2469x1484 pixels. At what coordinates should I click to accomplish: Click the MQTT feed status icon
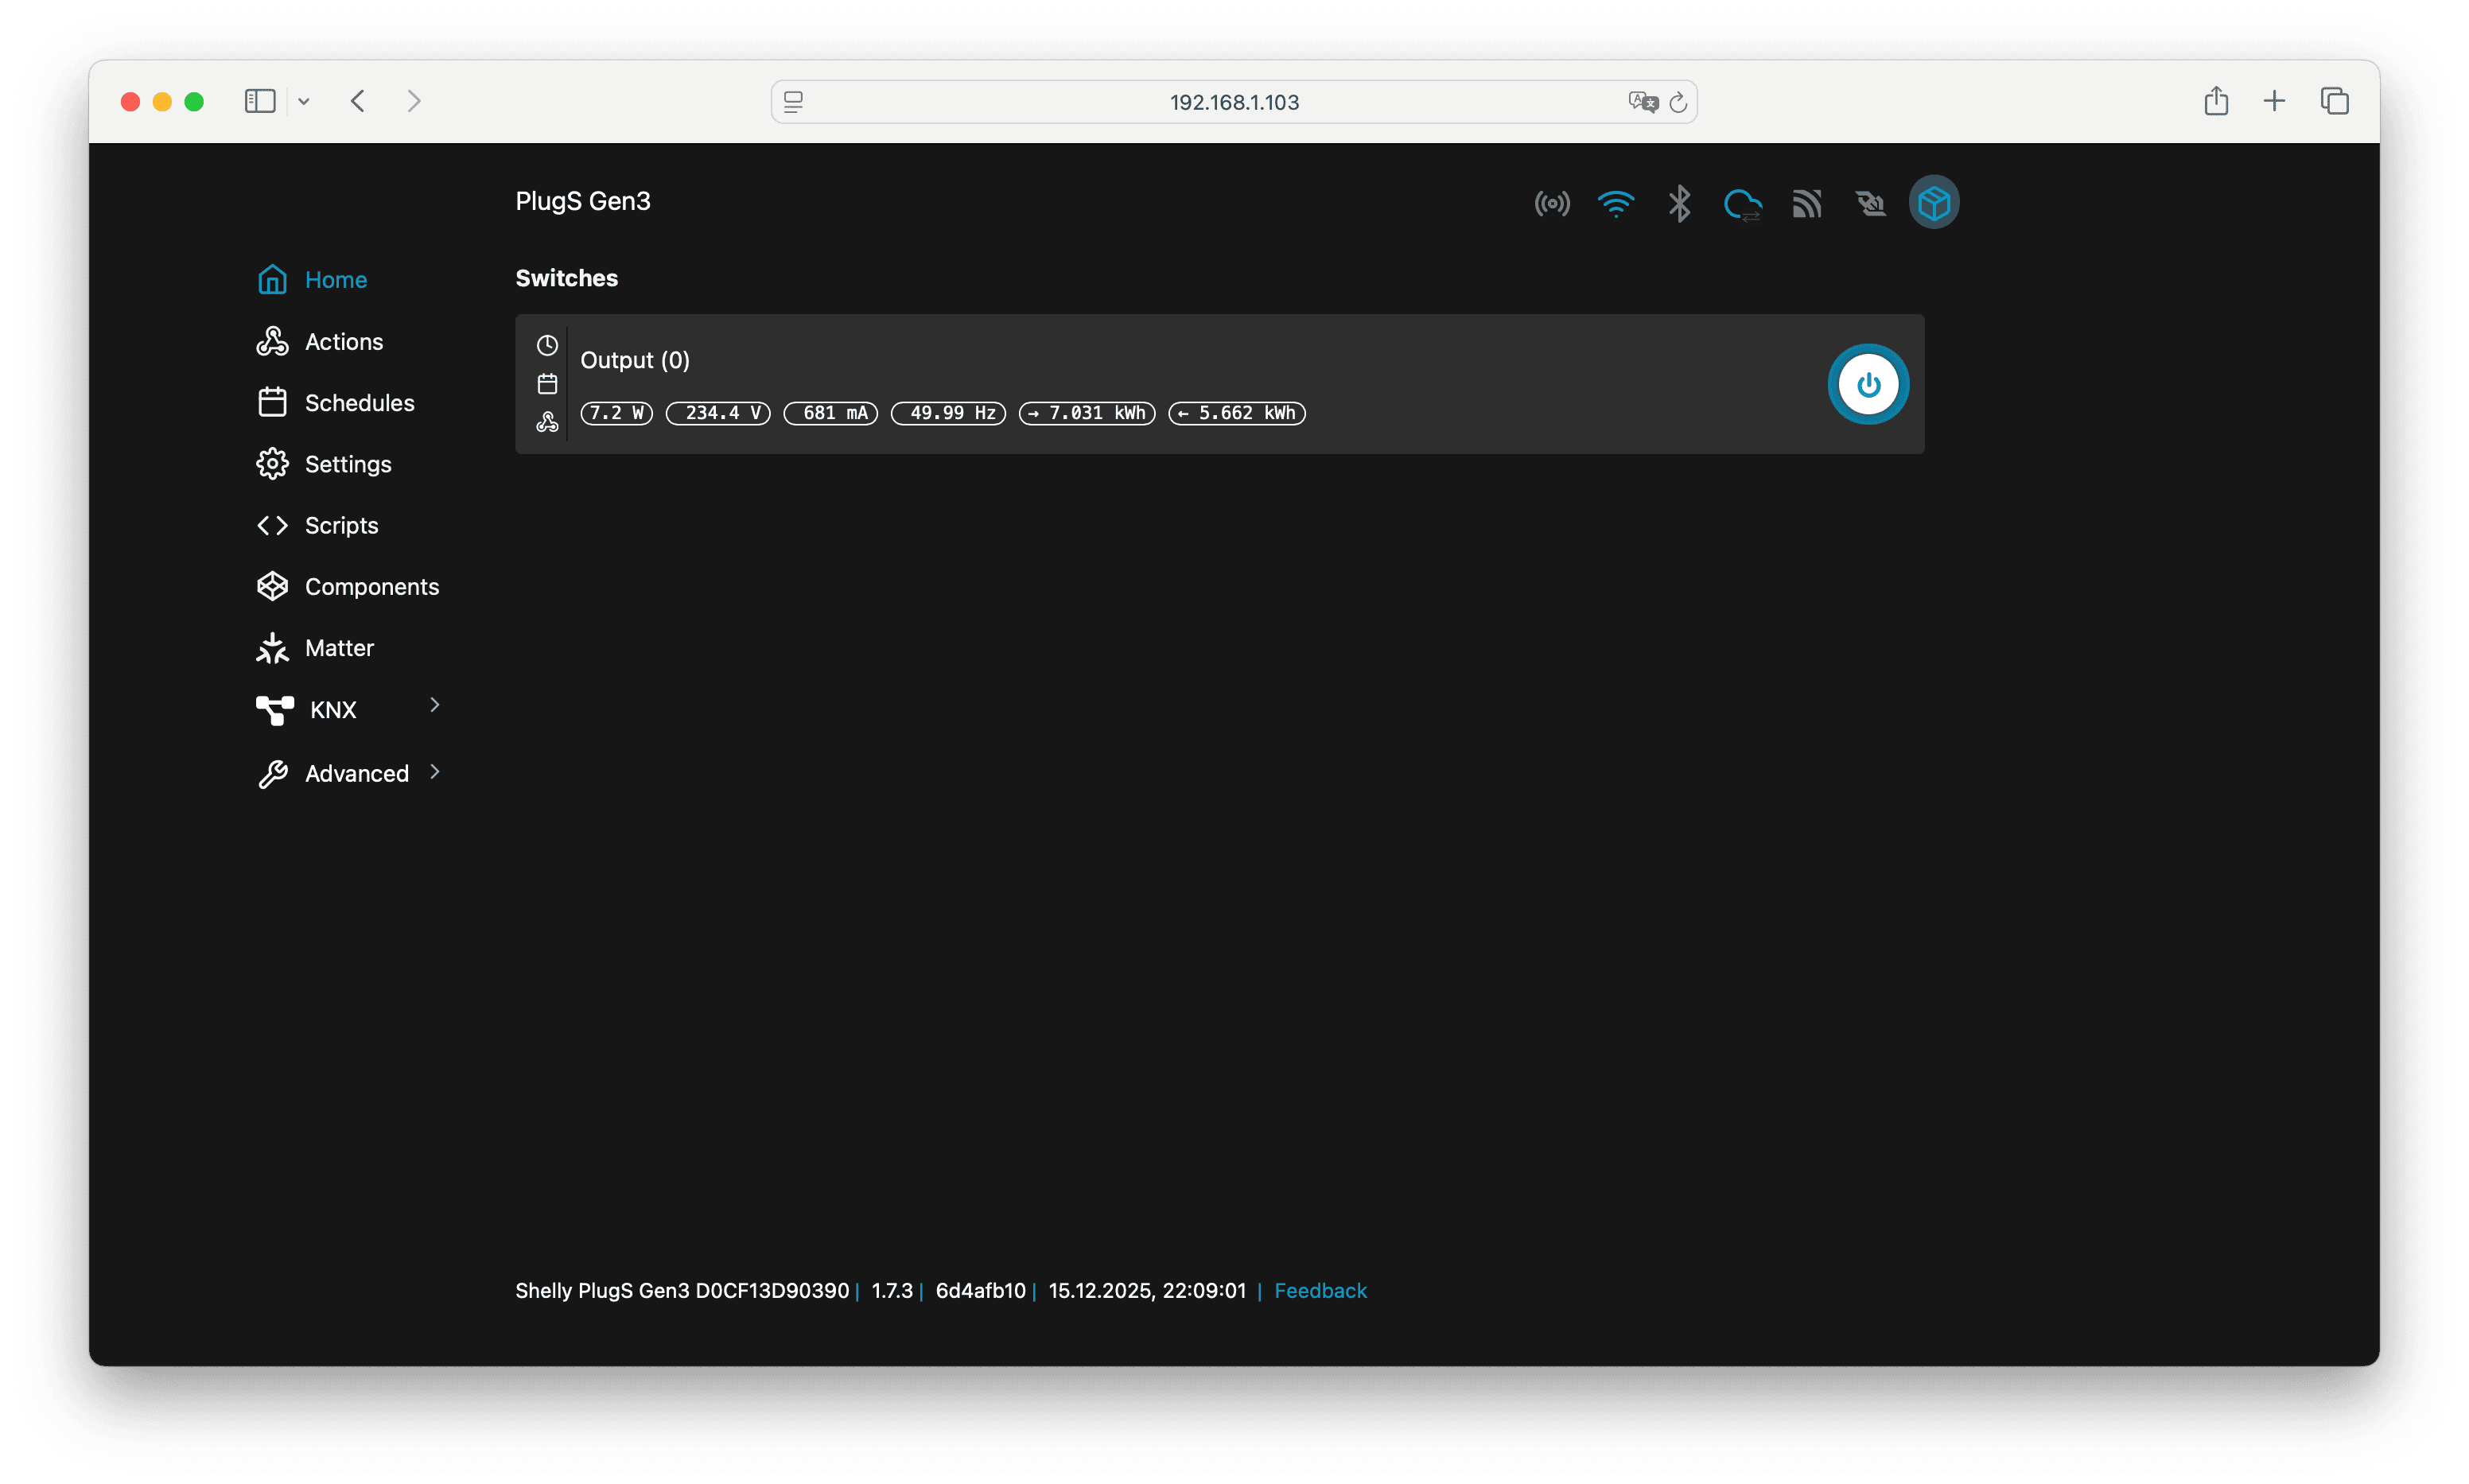(x=1806, y=204)
